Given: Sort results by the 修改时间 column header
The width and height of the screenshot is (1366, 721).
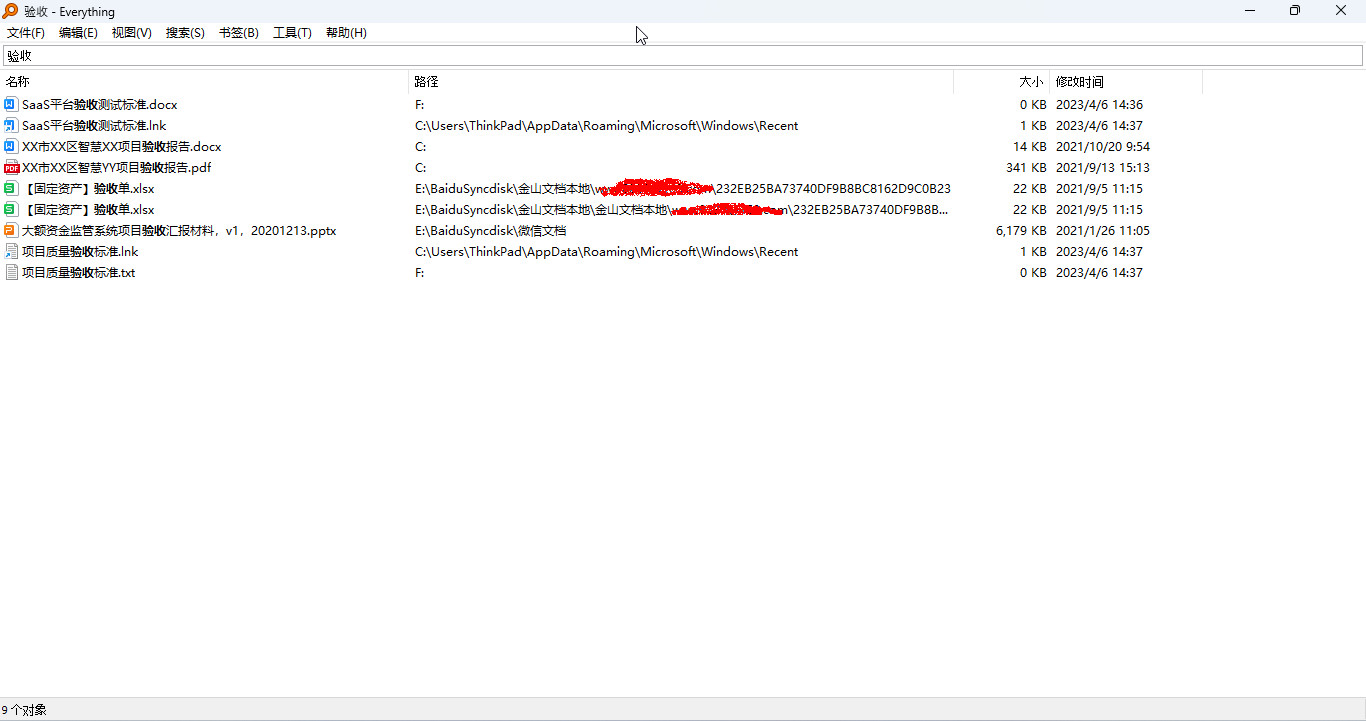Looking at the screenshot, I should click(1126, 82).
